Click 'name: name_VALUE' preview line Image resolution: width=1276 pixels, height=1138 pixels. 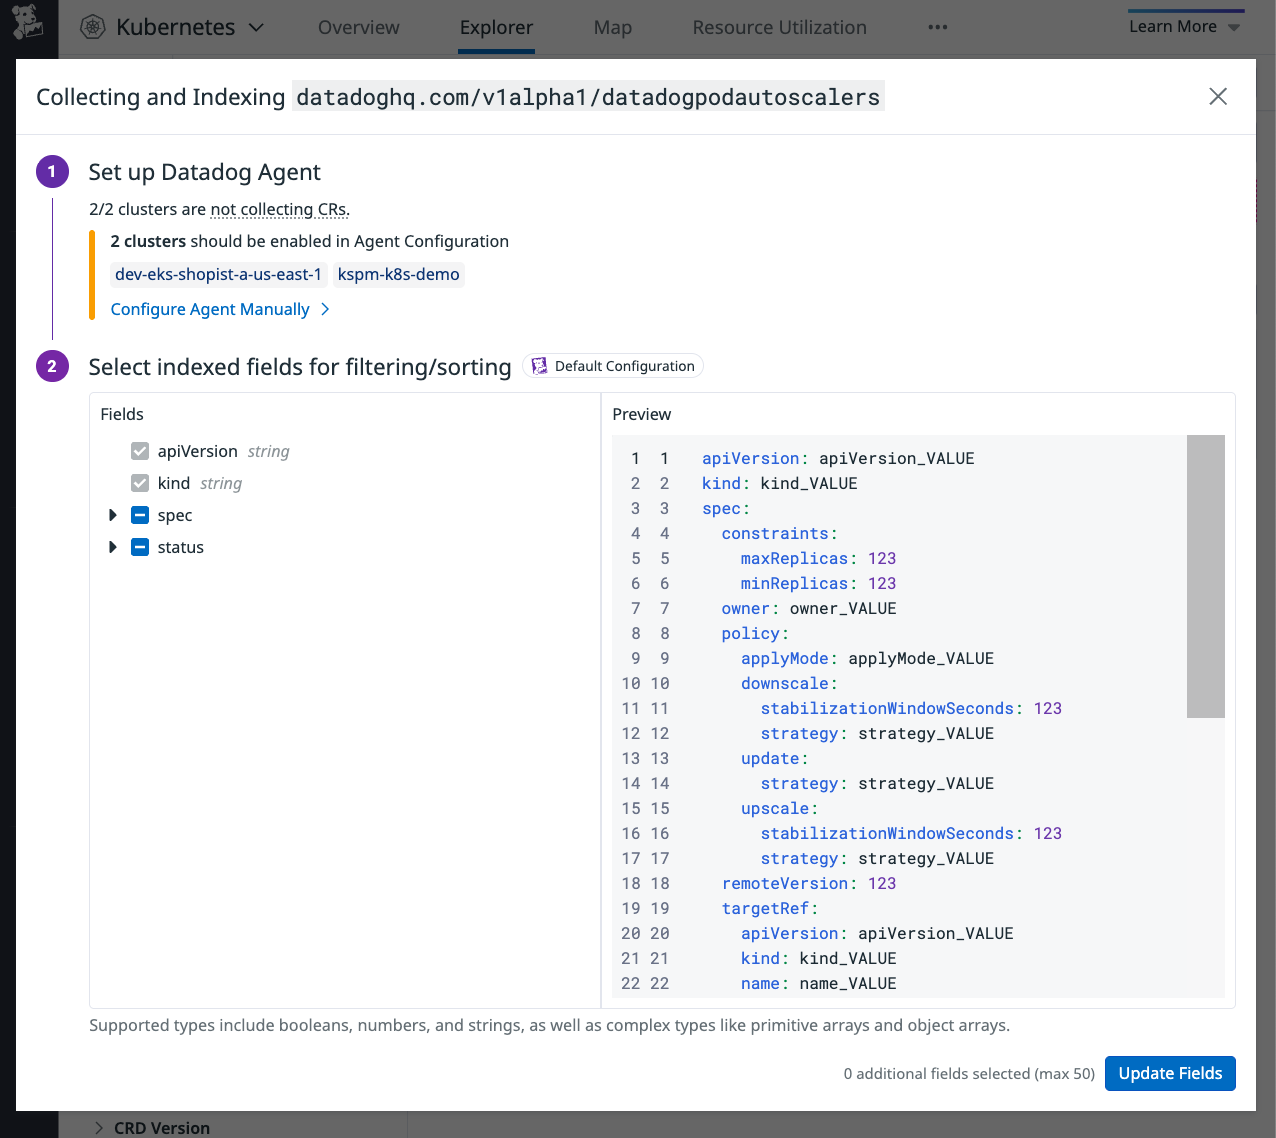click(818, 983)
